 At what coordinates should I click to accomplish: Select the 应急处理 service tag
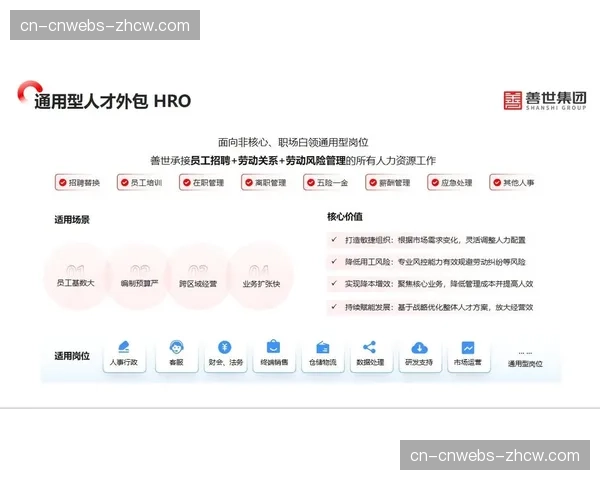452,183
